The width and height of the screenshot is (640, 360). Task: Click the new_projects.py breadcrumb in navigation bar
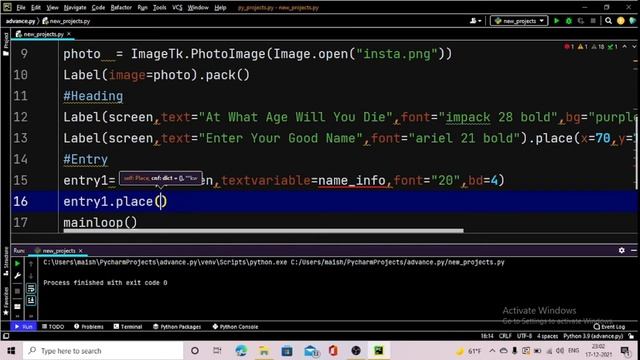tap(67, 21)
